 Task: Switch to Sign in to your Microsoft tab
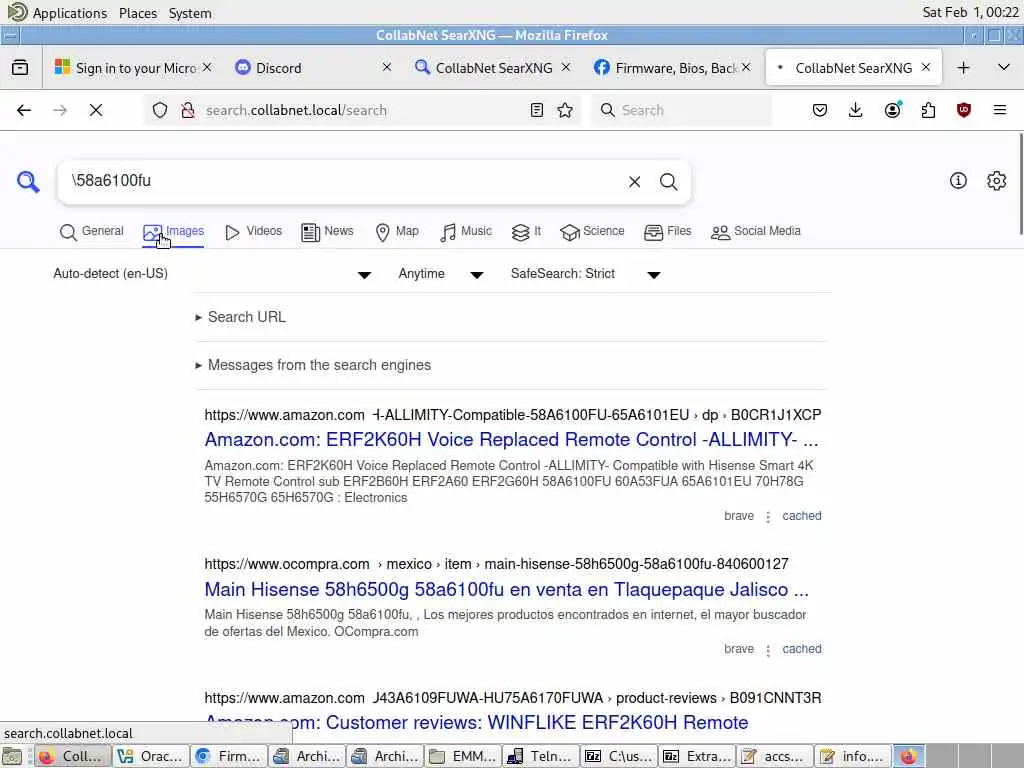point(133,68)
